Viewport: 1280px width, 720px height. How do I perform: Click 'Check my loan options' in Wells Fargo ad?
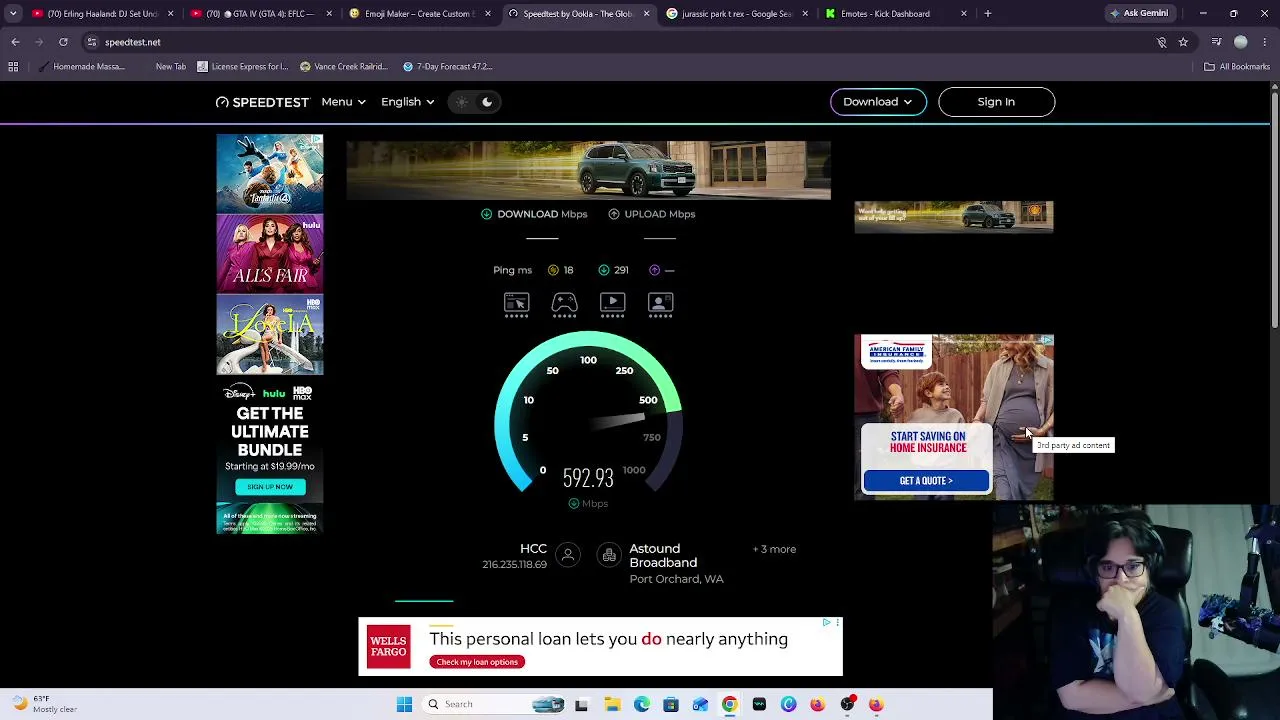[x=477, y=662]
